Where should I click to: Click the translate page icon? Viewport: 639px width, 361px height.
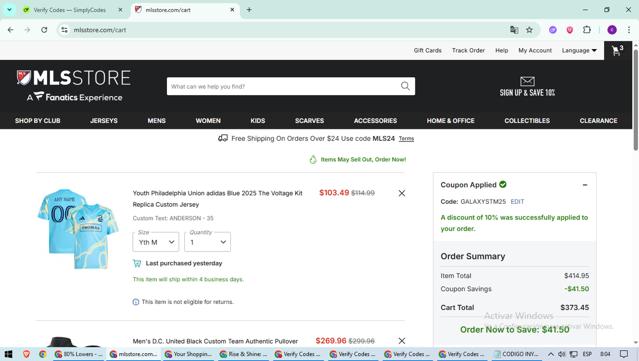pyautogui.click(x=514, y=30)
